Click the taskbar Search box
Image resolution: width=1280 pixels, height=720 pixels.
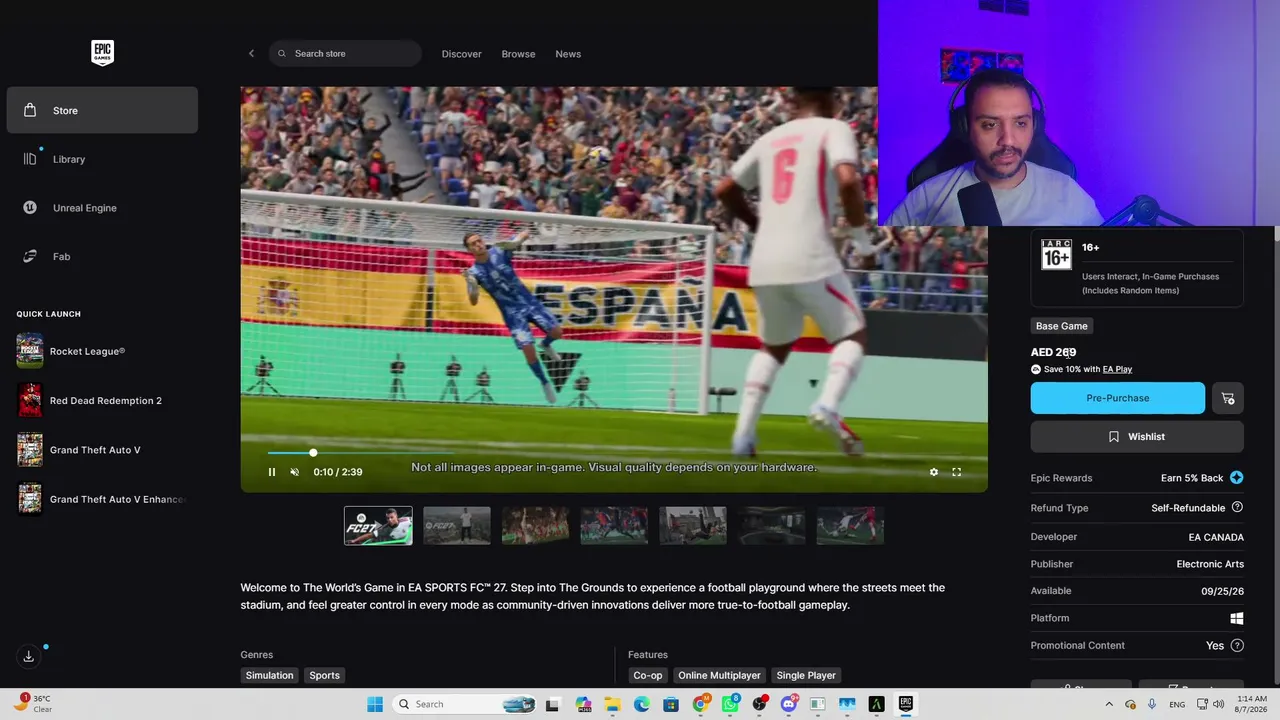click(464, 704)
